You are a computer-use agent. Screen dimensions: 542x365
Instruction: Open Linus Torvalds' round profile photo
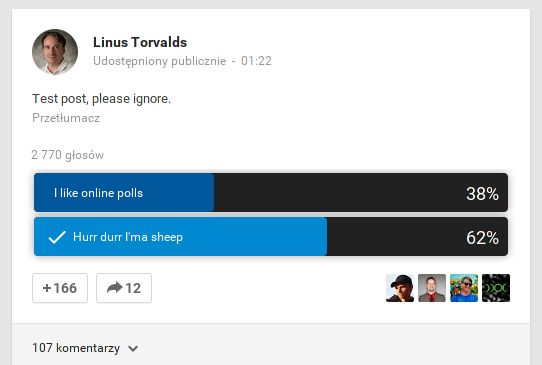click(x=55, y=52)
